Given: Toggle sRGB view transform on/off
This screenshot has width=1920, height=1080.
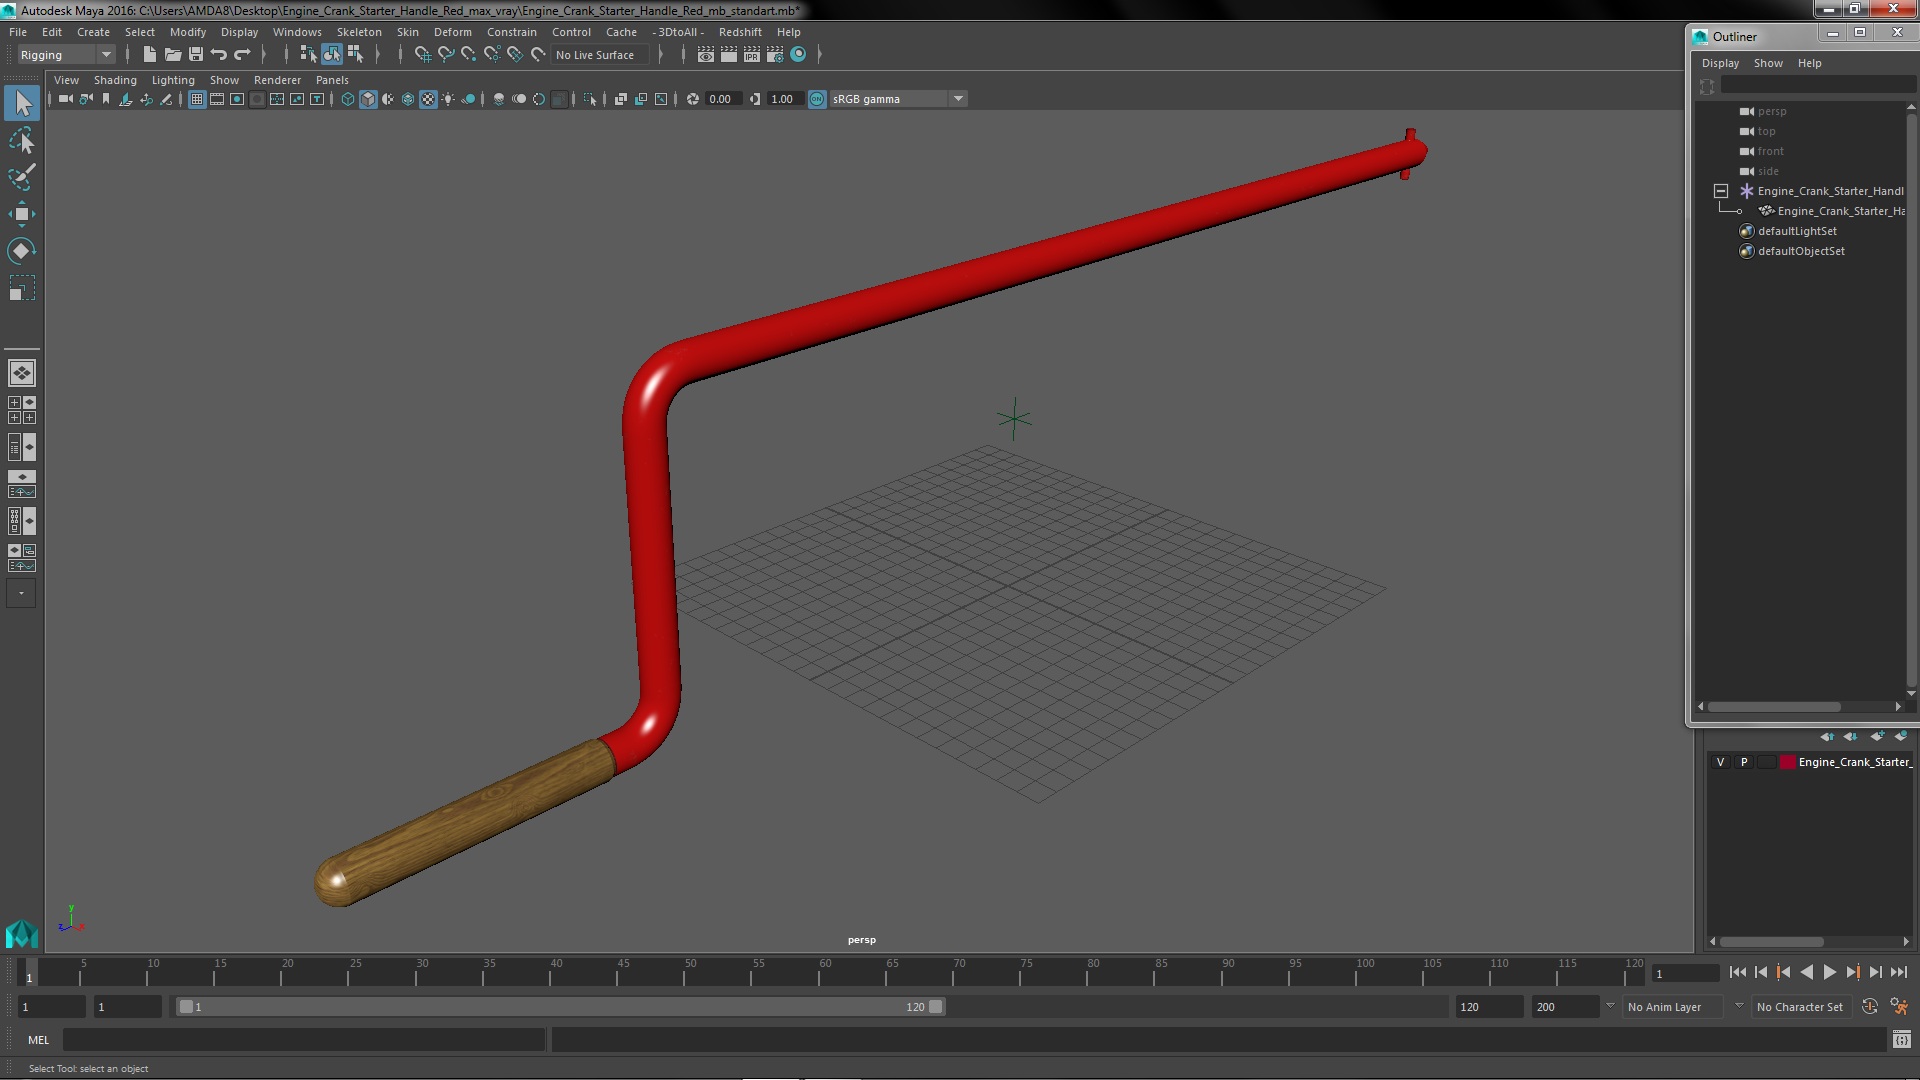Looking at the screenshot, I should [x=817, y=99].
